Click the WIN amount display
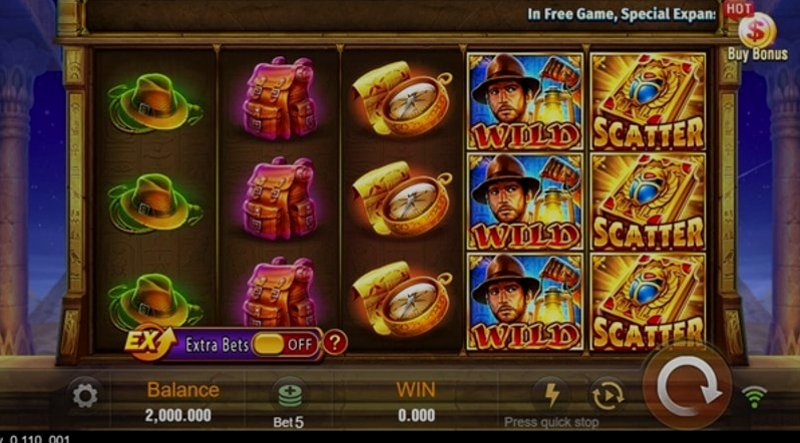 (416, 415)
